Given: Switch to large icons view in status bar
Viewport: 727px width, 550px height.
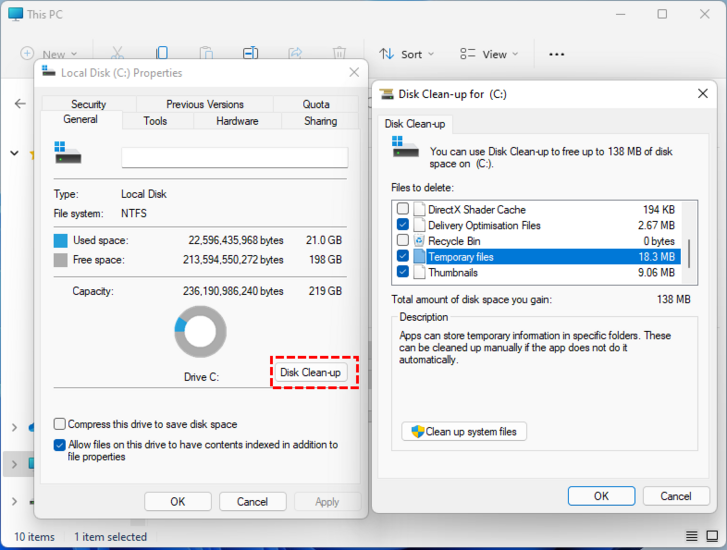Looking at the screenshot, I should (x=711, y=537).
